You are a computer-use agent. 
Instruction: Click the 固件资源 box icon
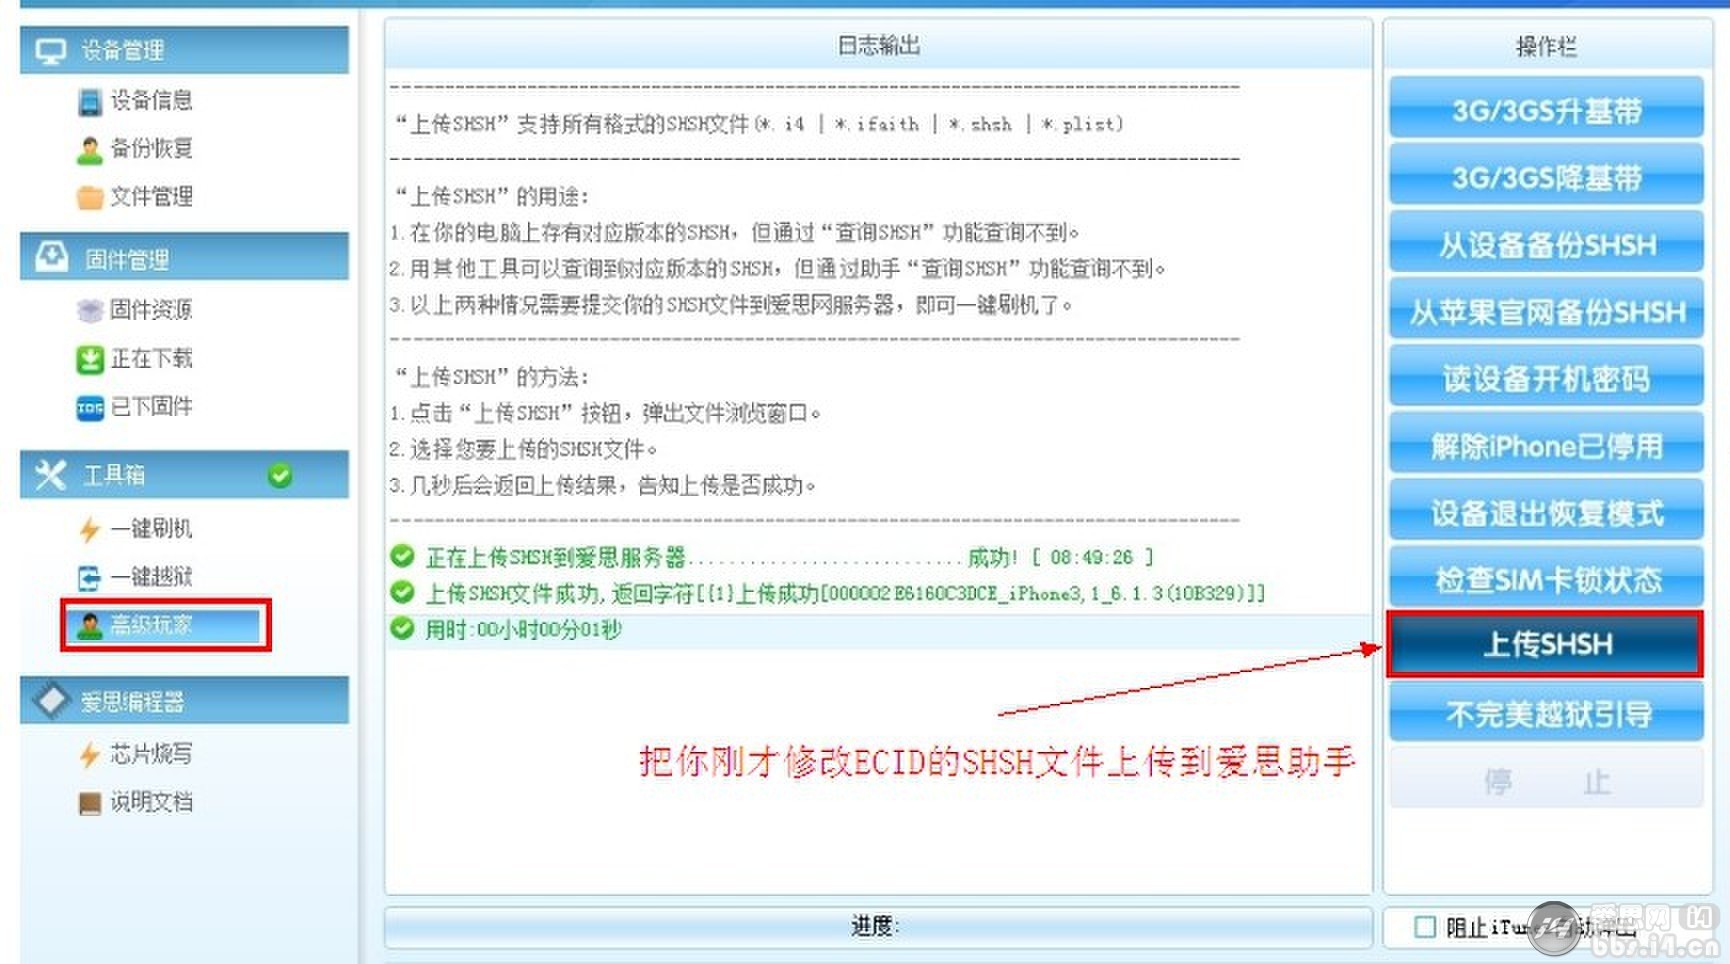pos(90,311)
